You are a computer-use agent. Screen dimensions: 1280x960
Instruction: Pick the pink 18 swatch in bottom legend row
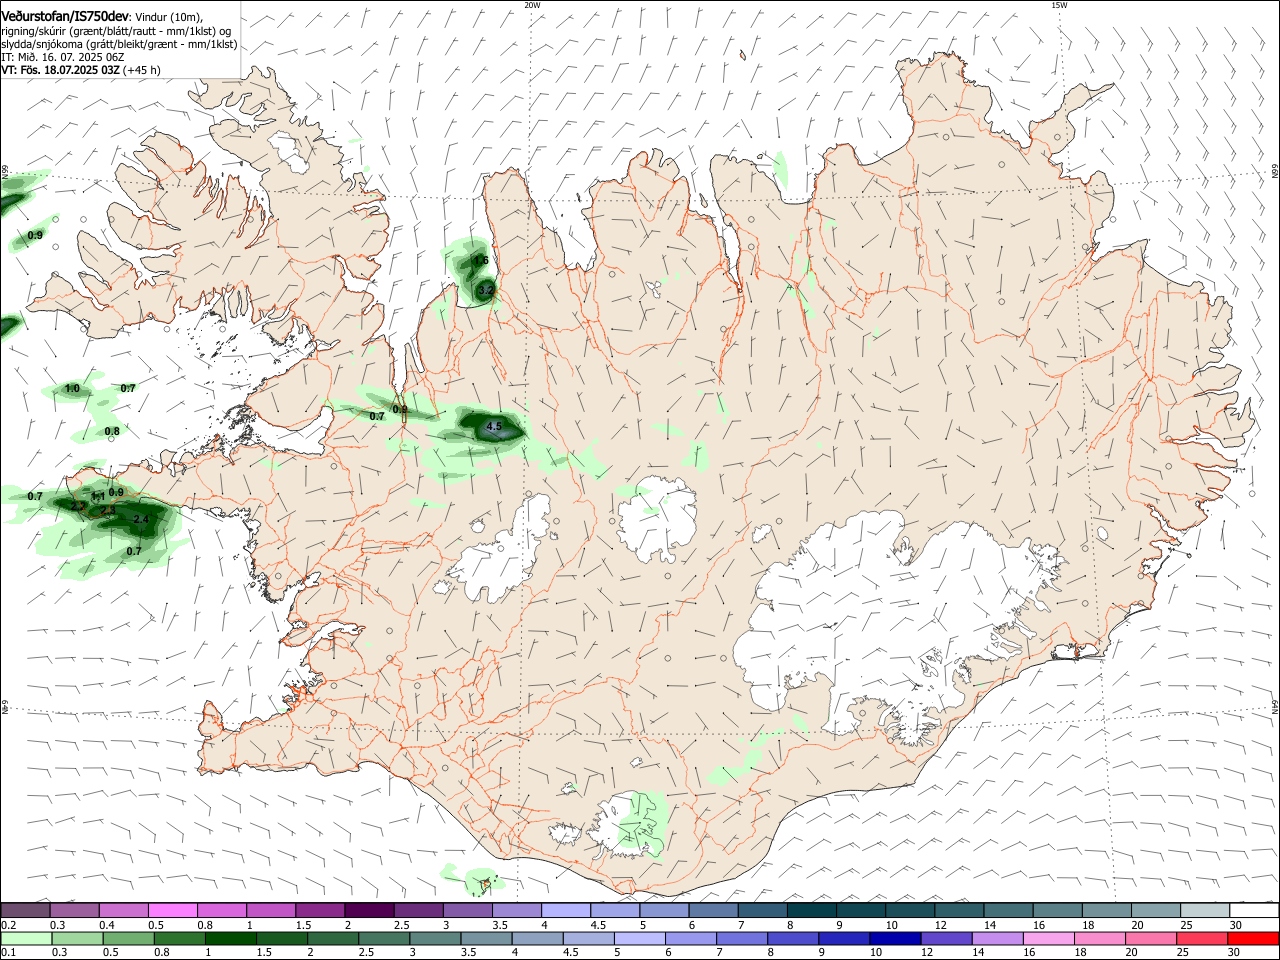point(1098,938)
